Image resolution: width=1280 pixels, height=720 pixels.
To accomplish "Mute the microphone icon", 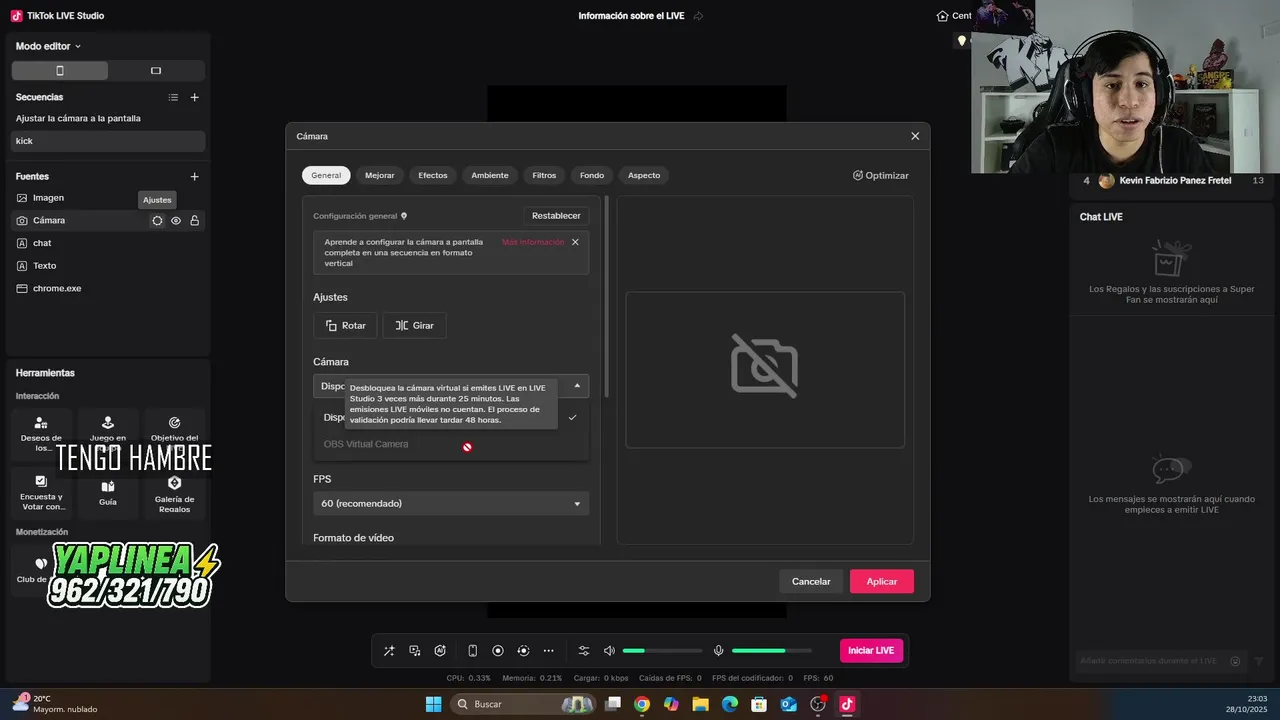I will click(718, 651).
